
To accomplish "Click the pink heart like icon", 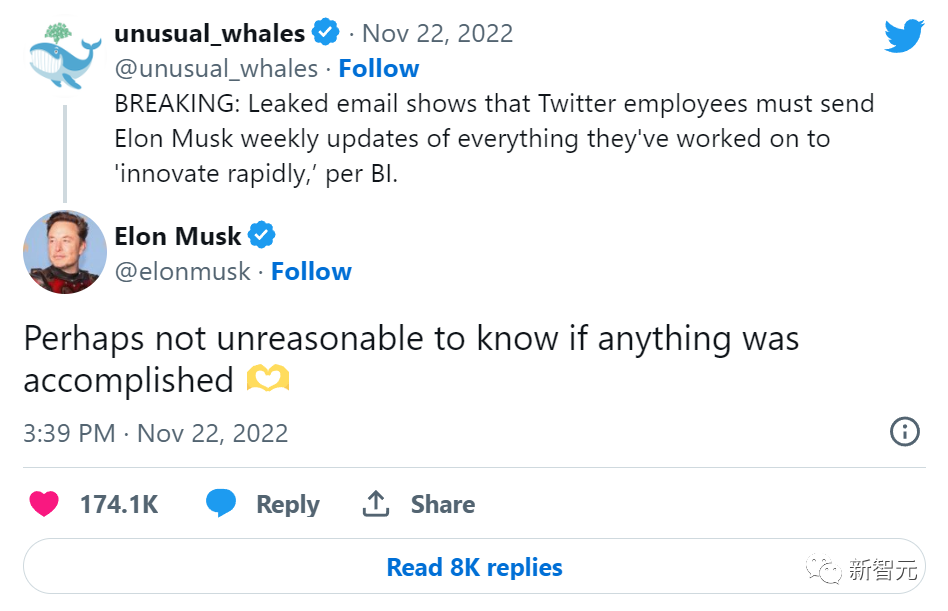I will 44,504.
